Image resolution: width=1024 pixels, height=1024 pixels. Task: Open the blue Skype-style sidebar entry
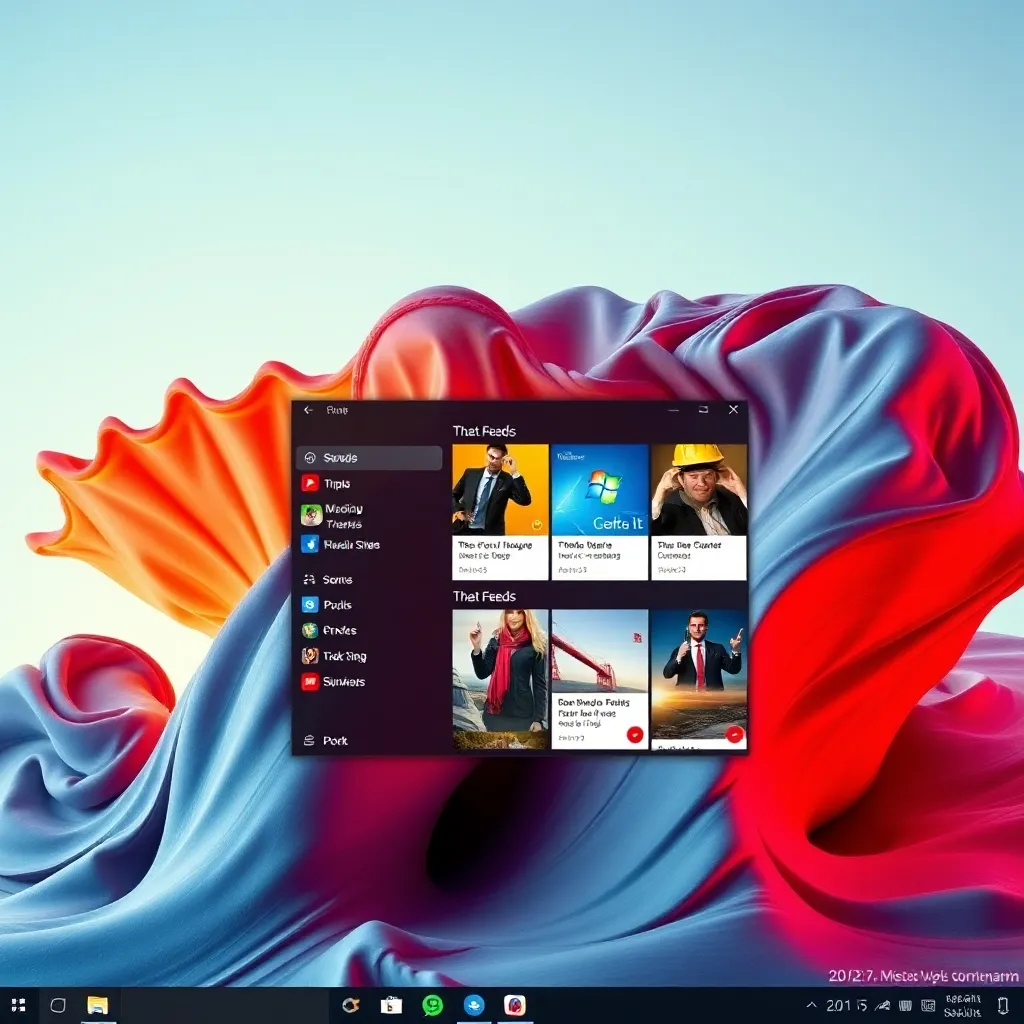point(327,605)
